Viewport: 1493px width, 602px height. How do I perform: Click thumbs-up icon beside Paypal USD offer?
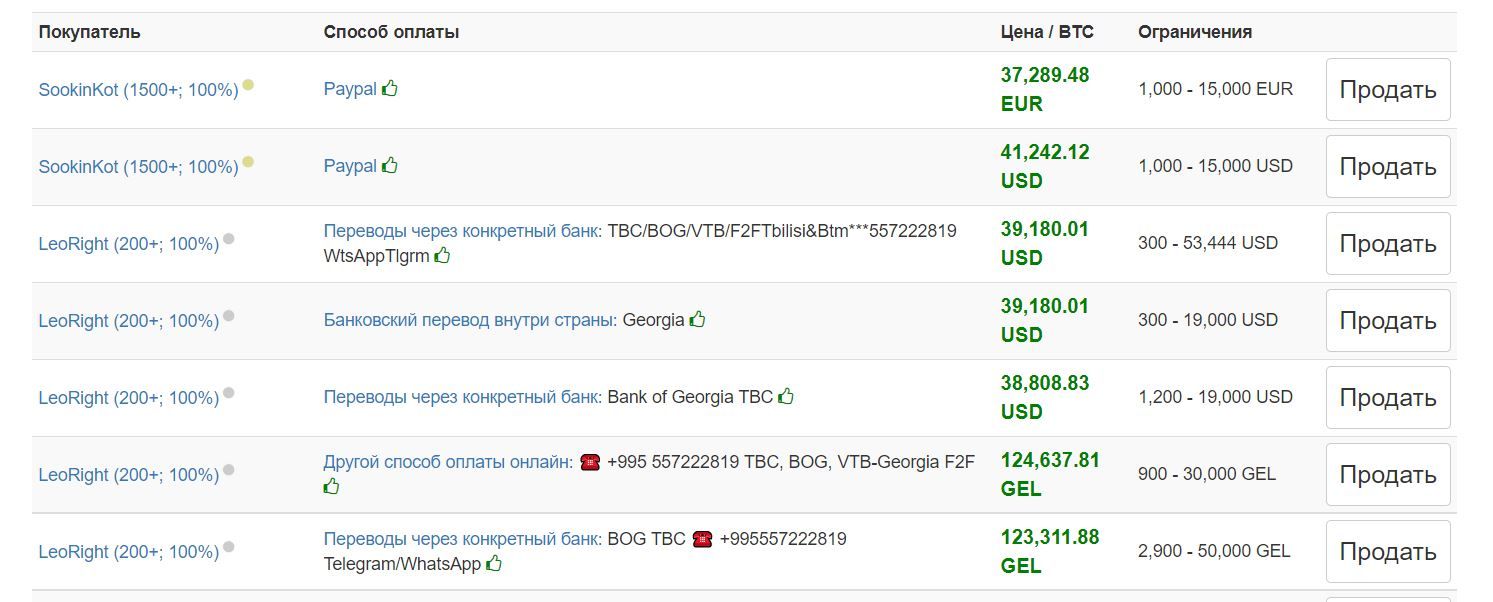390,165
